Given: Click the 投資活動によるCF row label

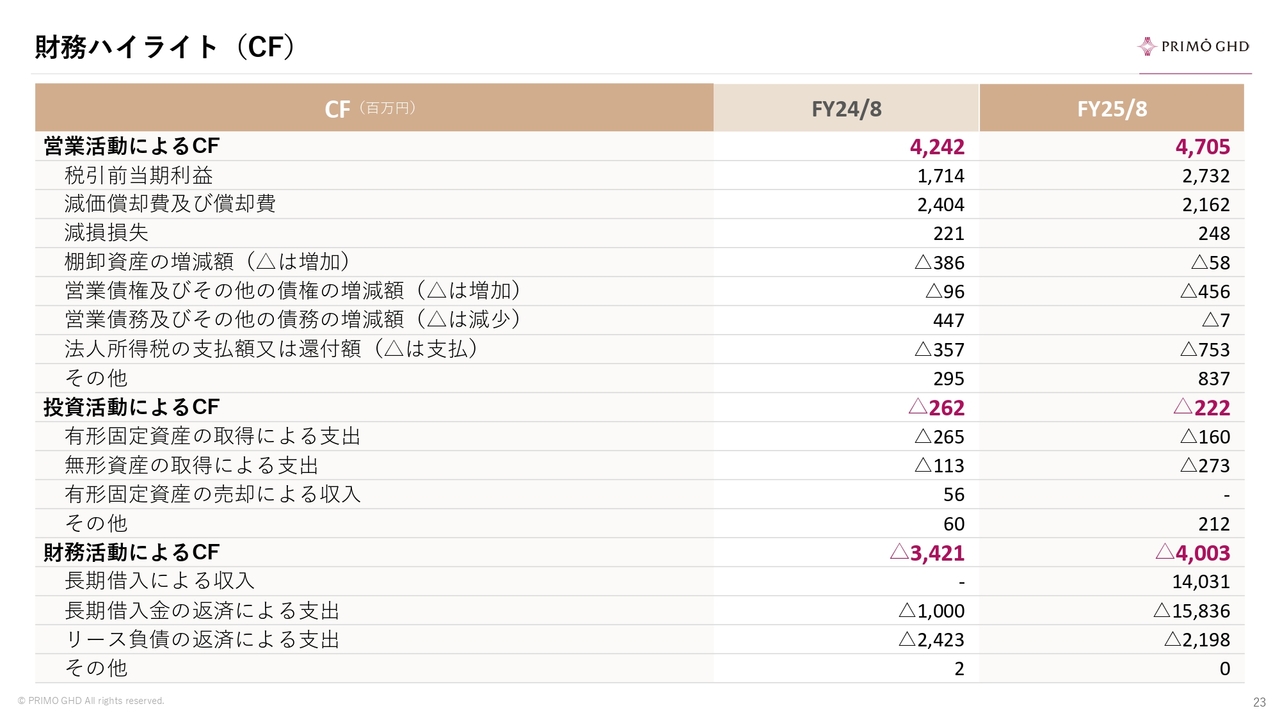Looking at the screenshot, I should [x=131, y=407].
